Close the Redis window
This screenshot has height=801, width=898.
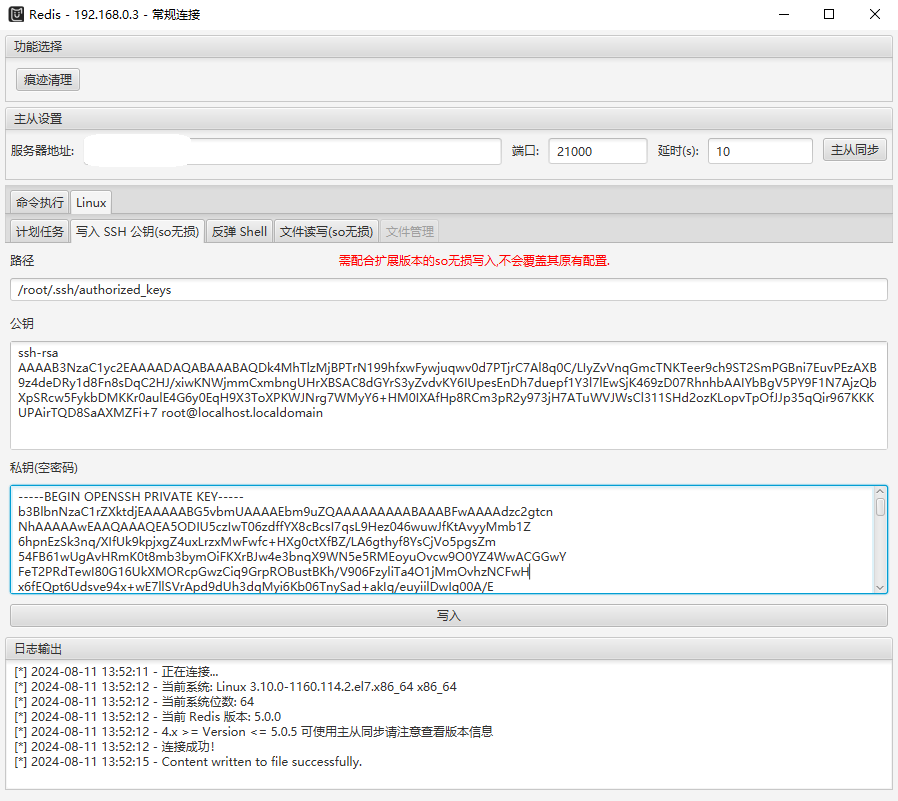[875, 14]
